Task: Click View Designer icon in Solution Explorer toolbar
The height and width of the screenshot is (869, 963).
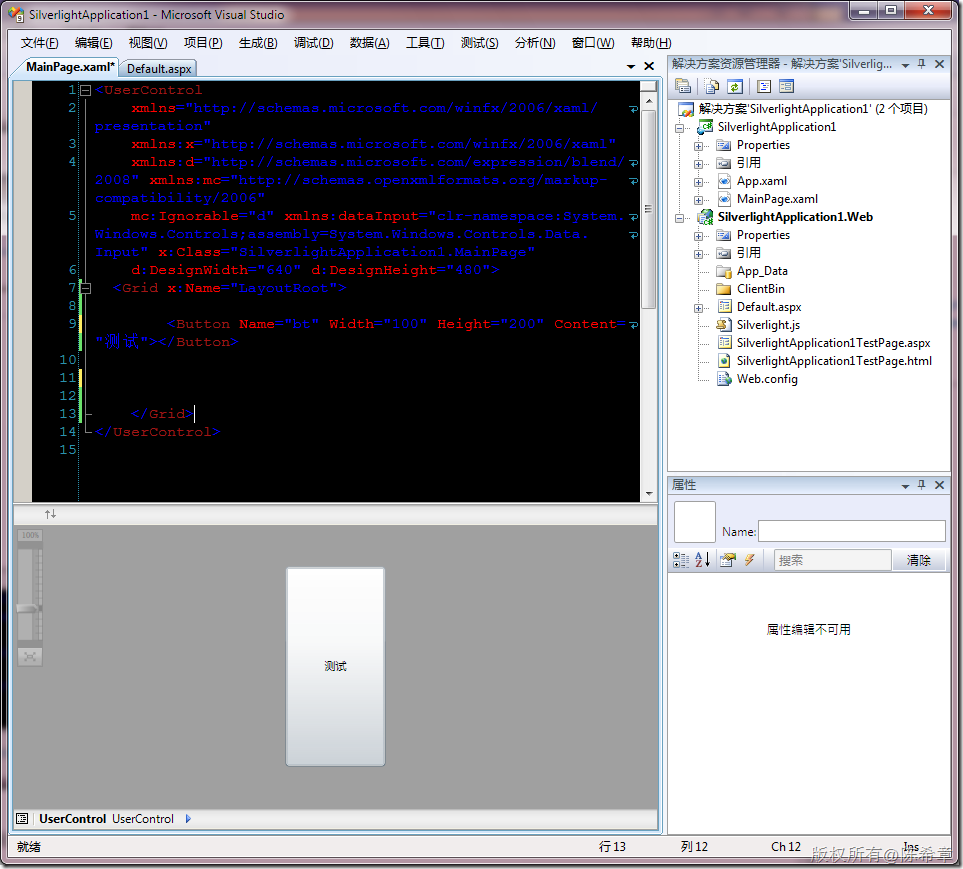Action: 787,86
